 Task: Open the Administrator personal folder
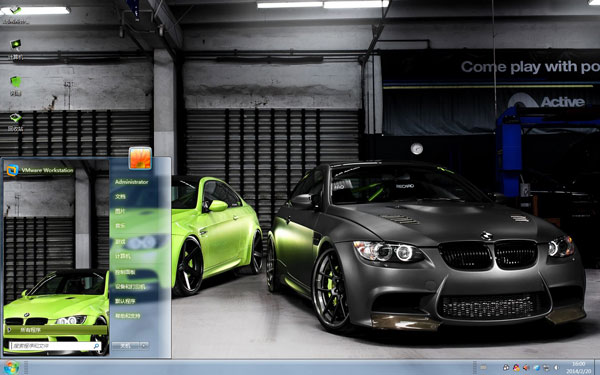pyautogui.click(x=131, y=182)
